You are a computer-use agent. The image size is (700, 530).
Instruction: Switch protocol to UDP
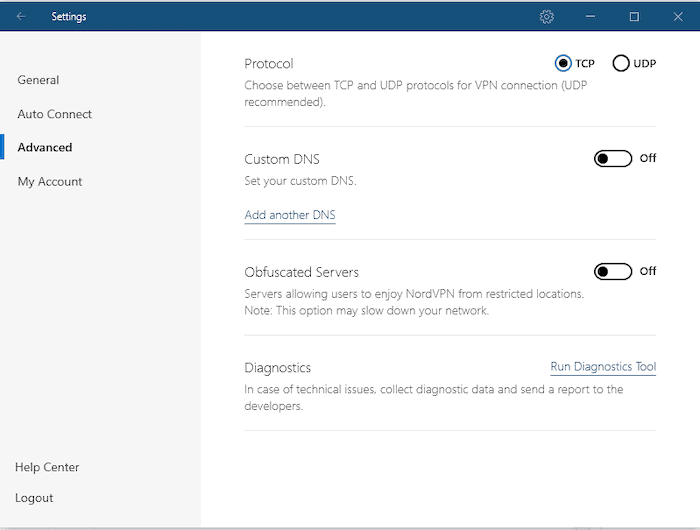[x=621, y=64]
